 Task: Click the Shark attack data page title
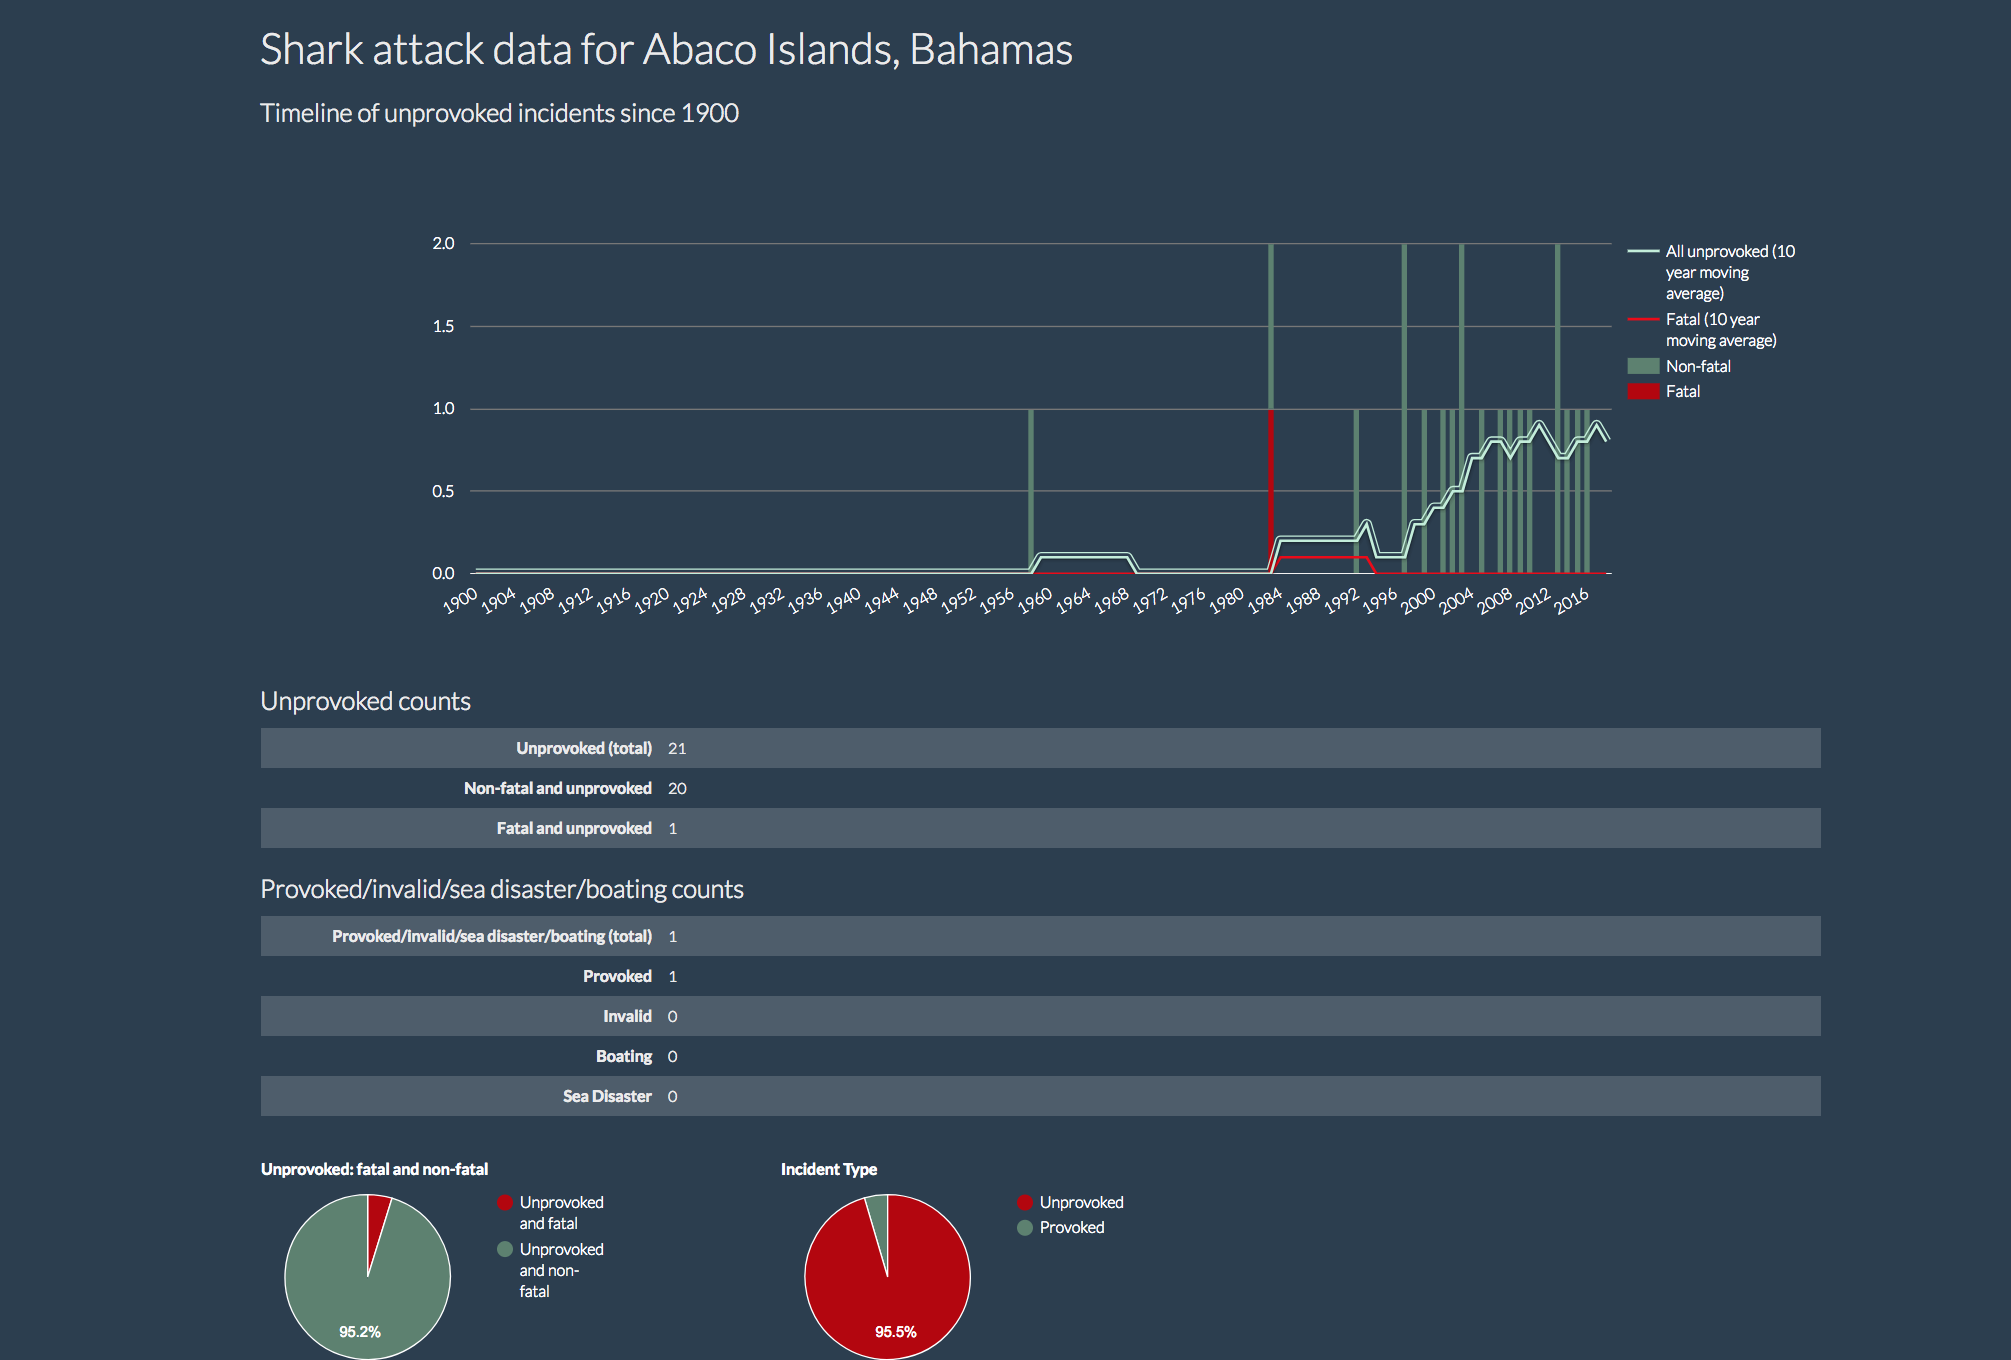(666, 50)
